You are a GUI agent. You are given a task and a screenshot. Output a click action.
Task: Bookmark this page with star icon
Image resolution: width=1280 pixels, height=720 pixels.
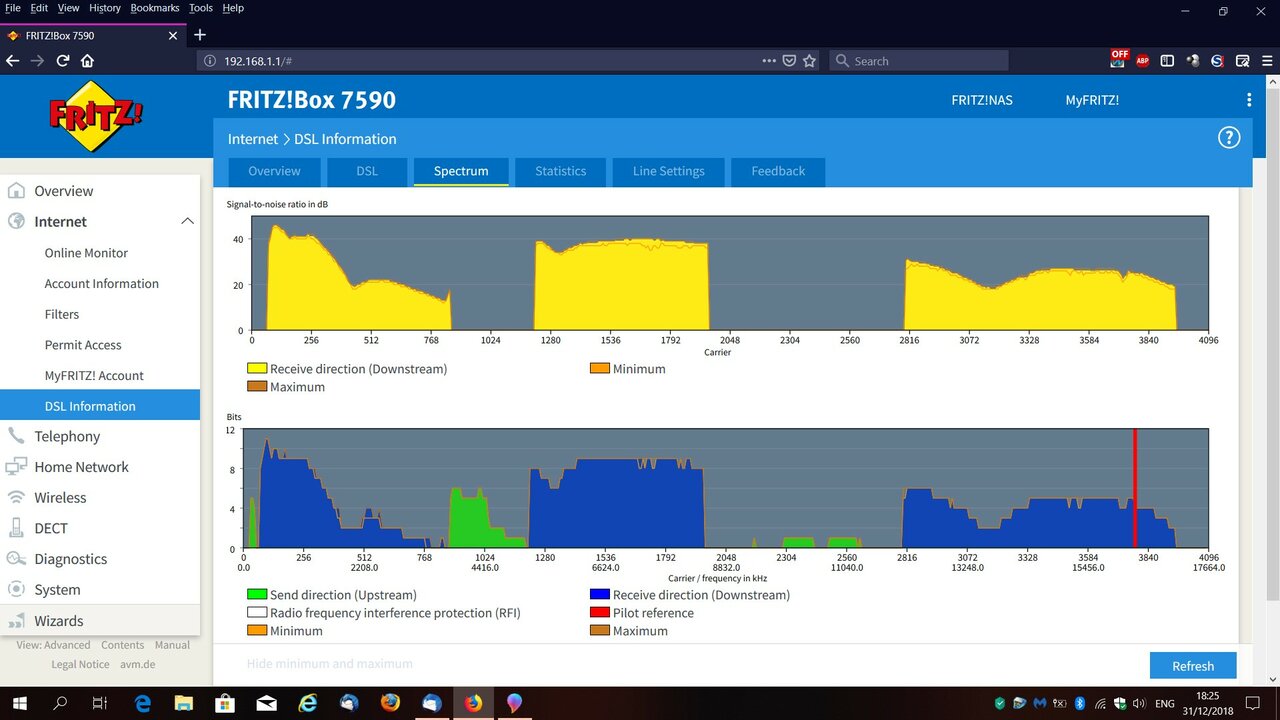coord(809,61)
